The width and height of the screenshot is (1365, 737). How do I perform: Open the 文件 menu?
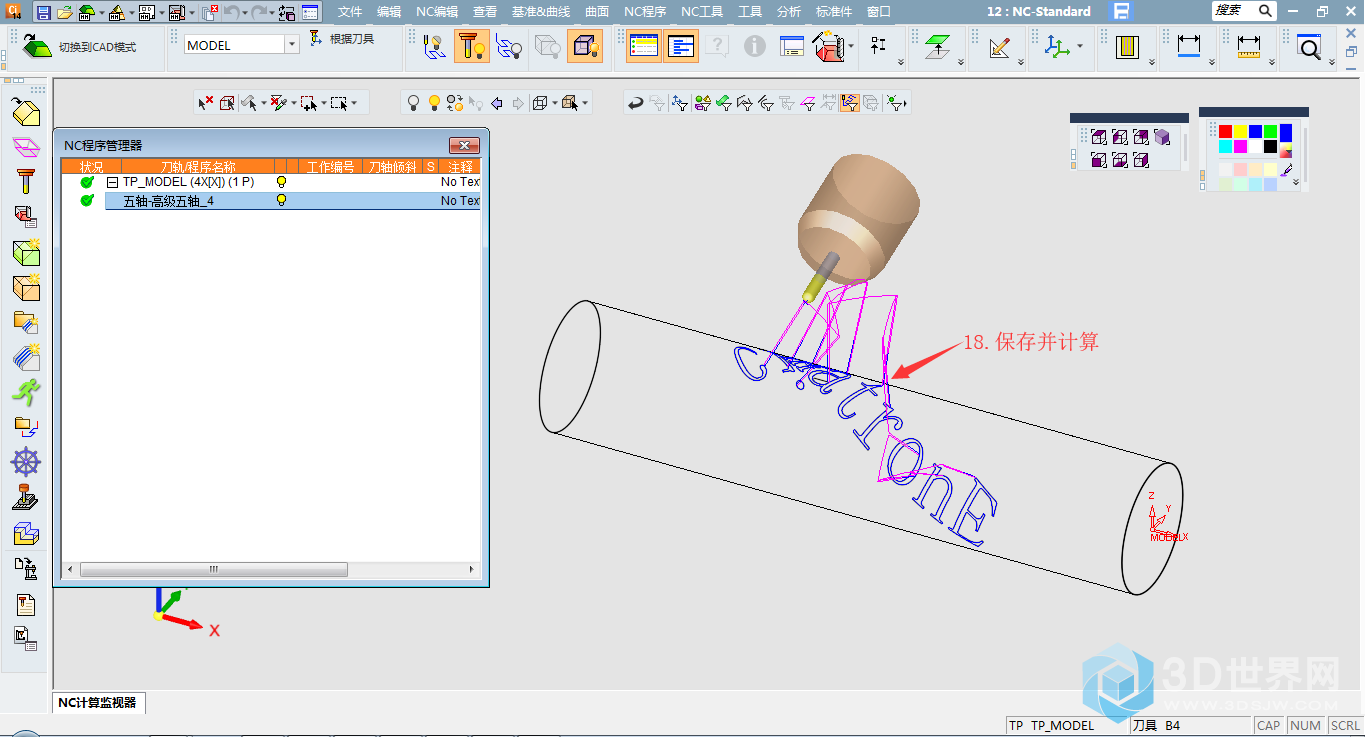pos(350,12)
